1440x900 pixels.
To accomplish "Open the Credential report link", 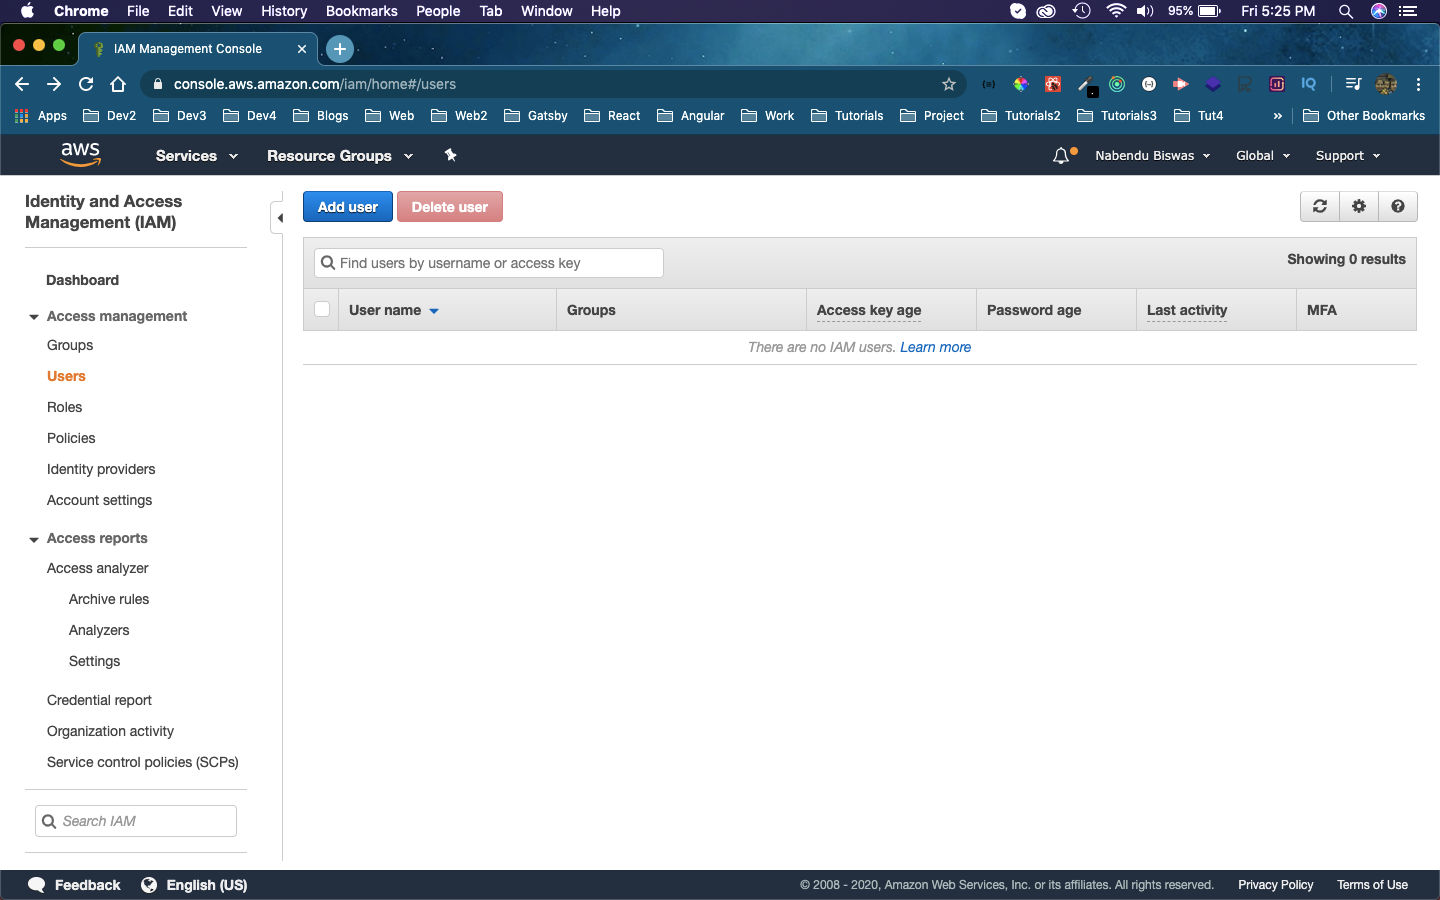I will pos(99,700).
